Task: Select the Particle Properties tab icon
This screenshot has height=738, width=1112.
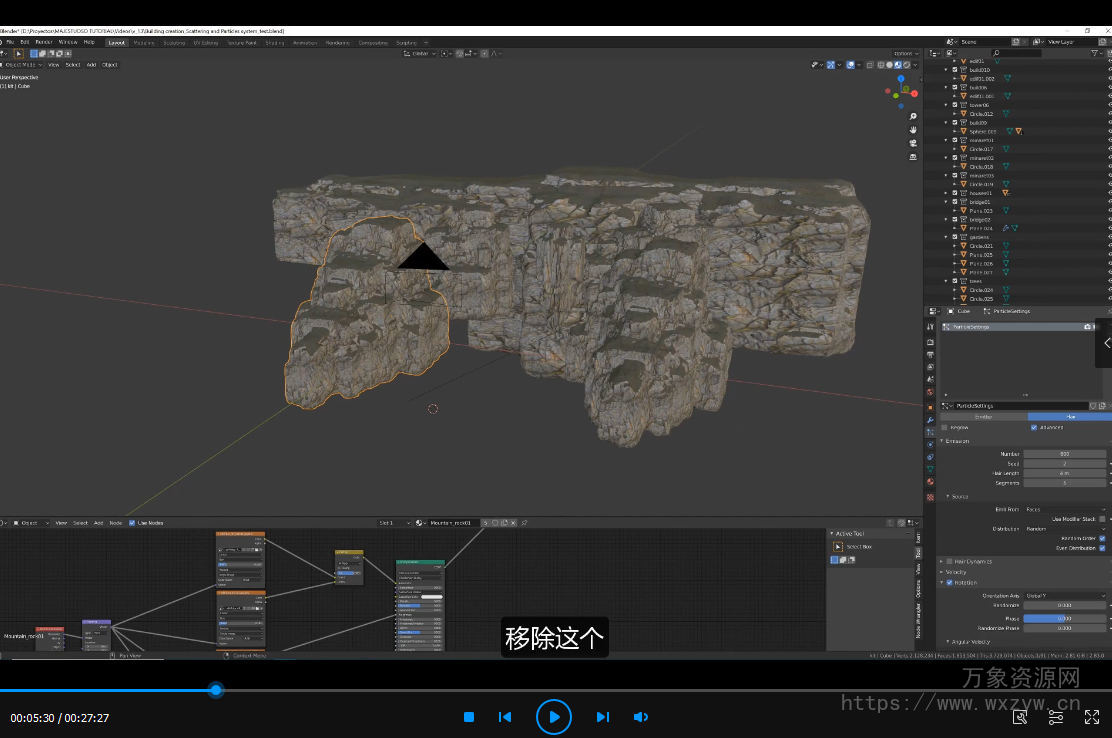Action: click(930, 431)
